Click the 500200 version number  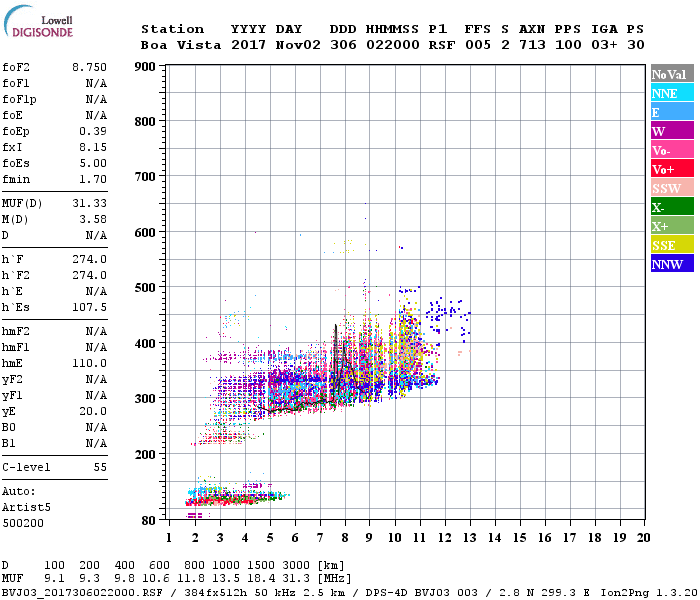tap(23, 523)
